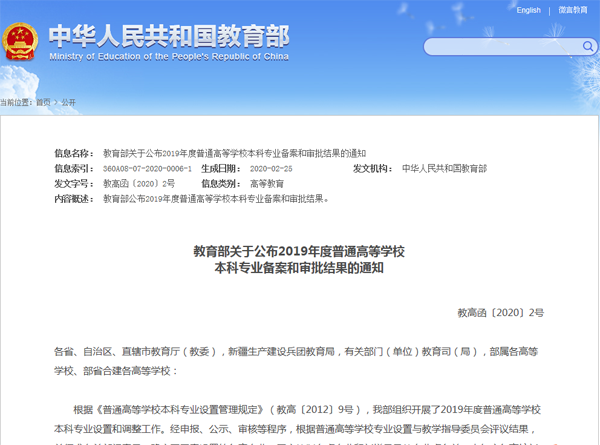Click the bold centered article headline
The image size is (600, 445).
(299, 259)
